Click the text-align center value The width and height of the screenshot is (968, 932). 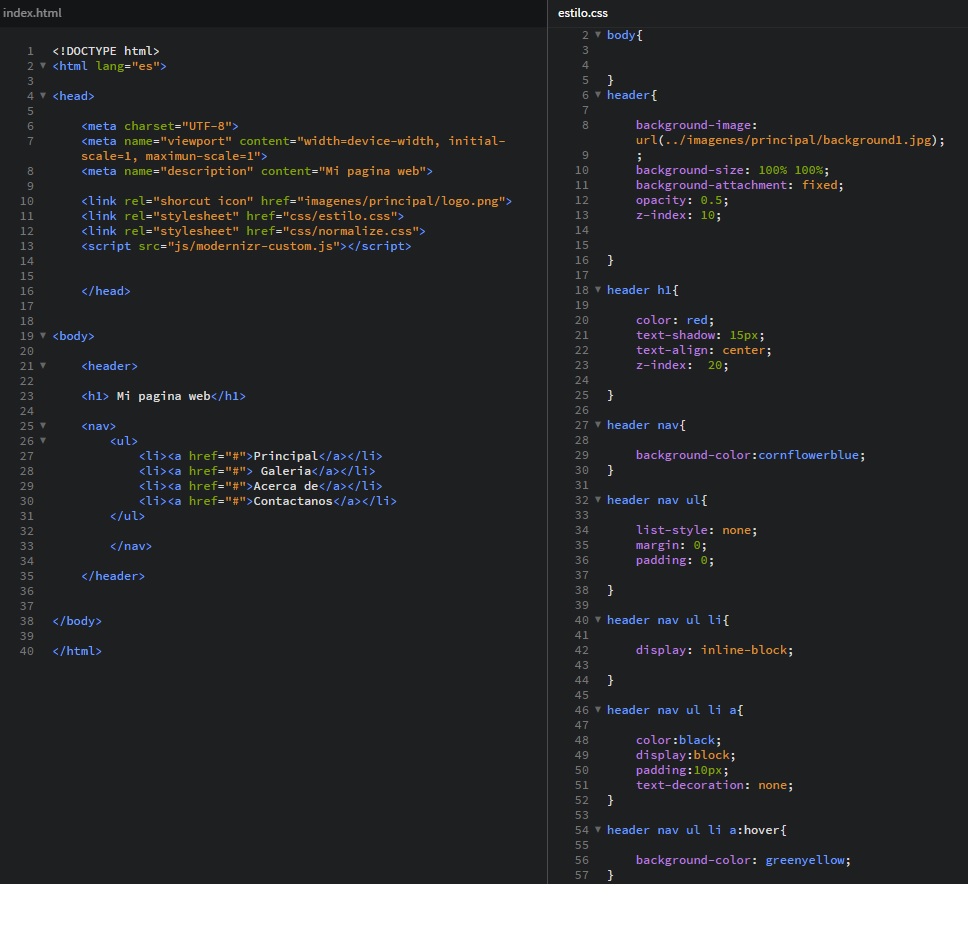point(743,350)
